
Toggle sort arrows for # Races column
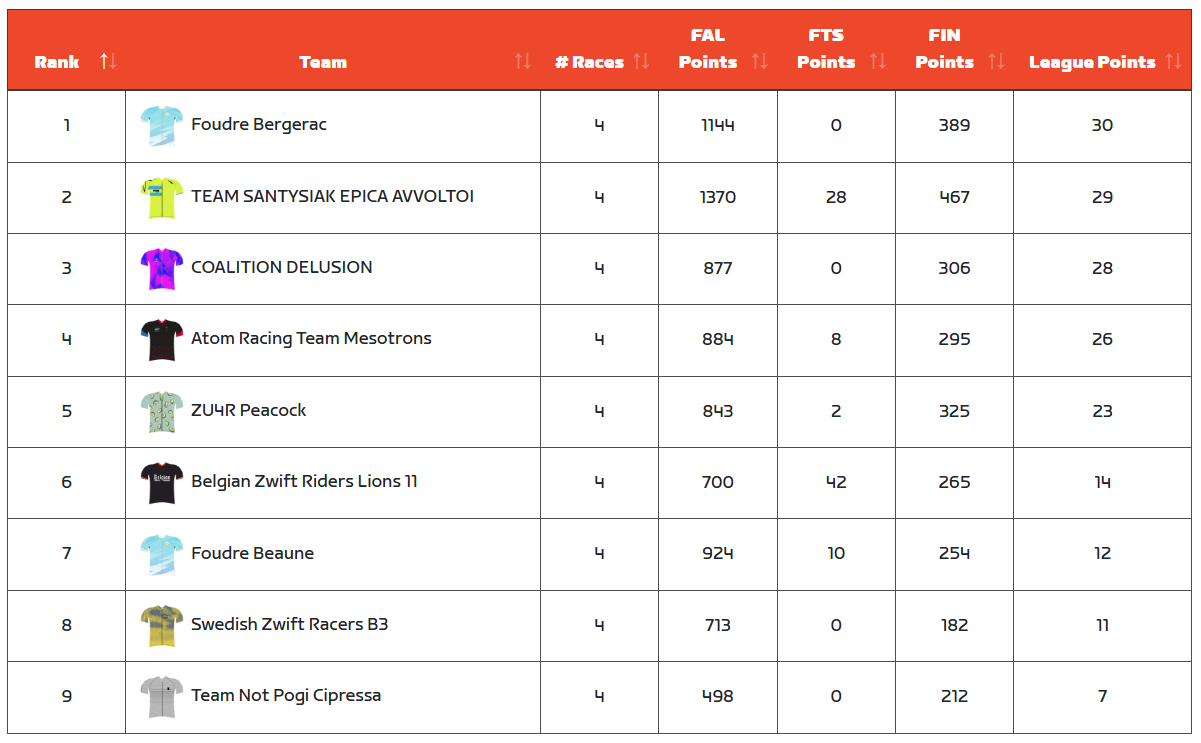[641, 62]
